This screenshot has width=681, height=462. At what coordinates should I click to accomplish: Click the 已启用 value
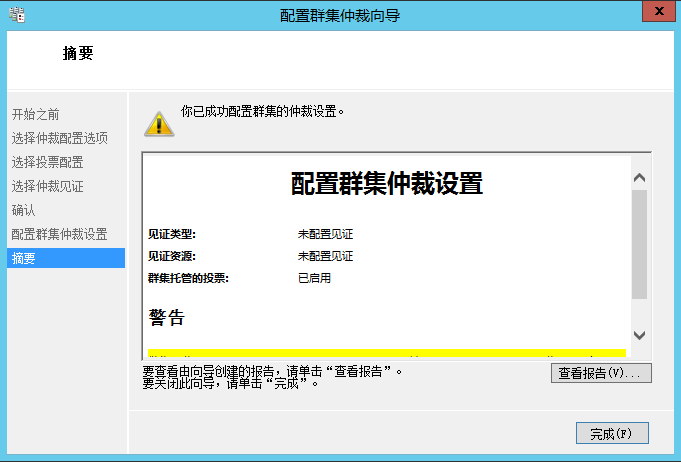pyautogui.click(x=314, y=278)
